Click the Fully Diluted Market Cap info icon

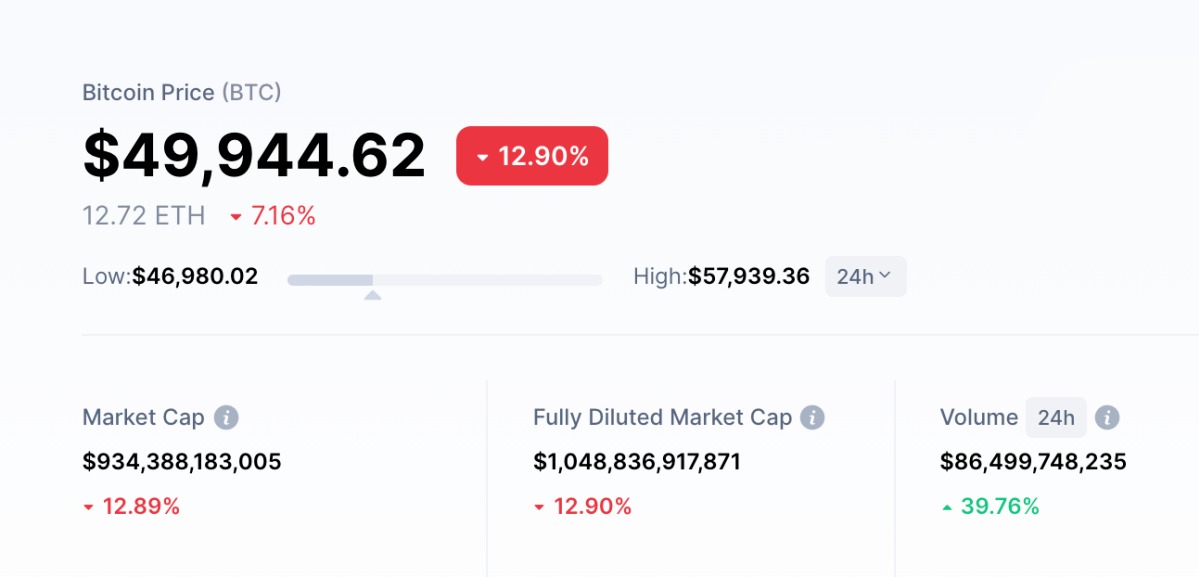(814, 417)
